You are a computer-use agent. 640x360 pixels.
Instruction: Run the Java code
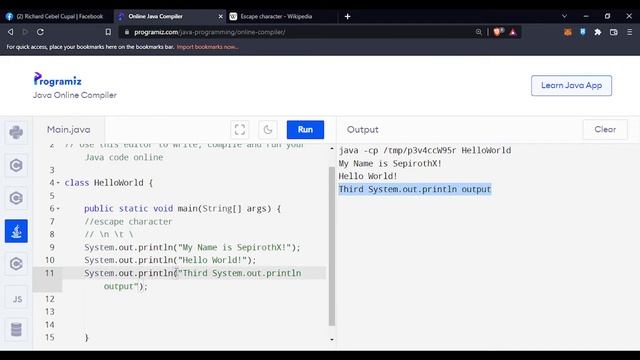[x=305, y=129]
